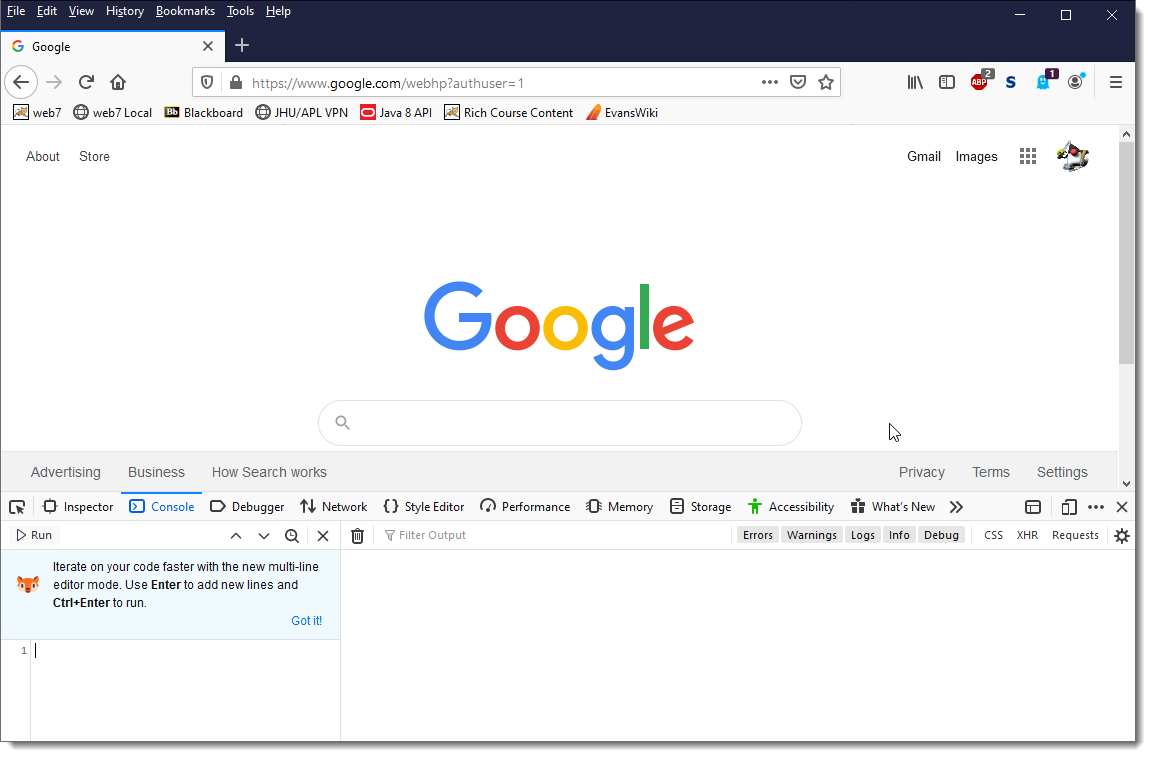Open Google Images link
This screenshot has width=1151, height=757.
pos(976,156)
